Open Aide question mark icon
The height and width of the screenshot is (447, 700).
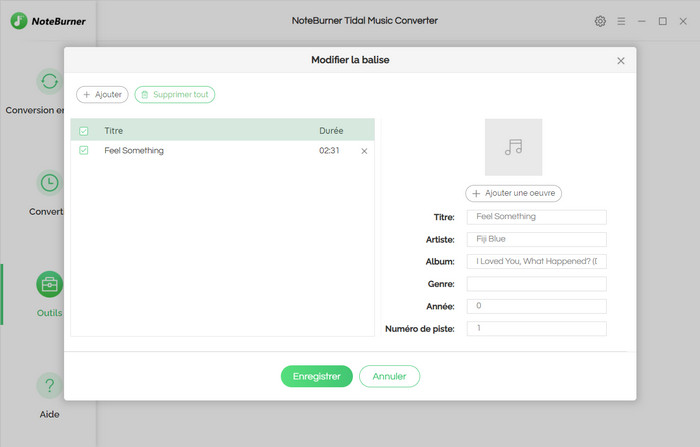49,385
